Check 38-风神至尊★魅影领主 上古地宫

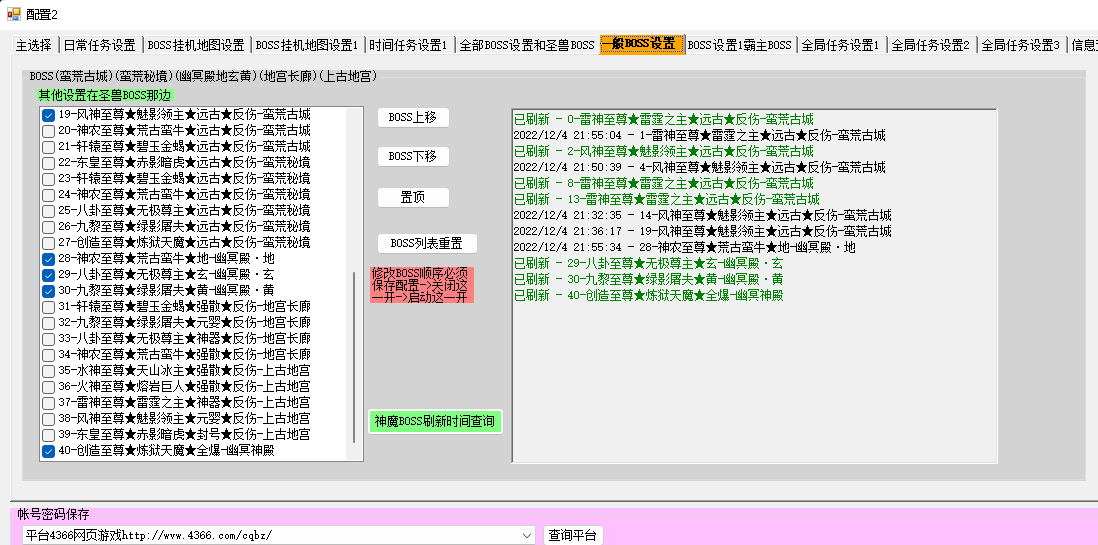click(48, 420)
